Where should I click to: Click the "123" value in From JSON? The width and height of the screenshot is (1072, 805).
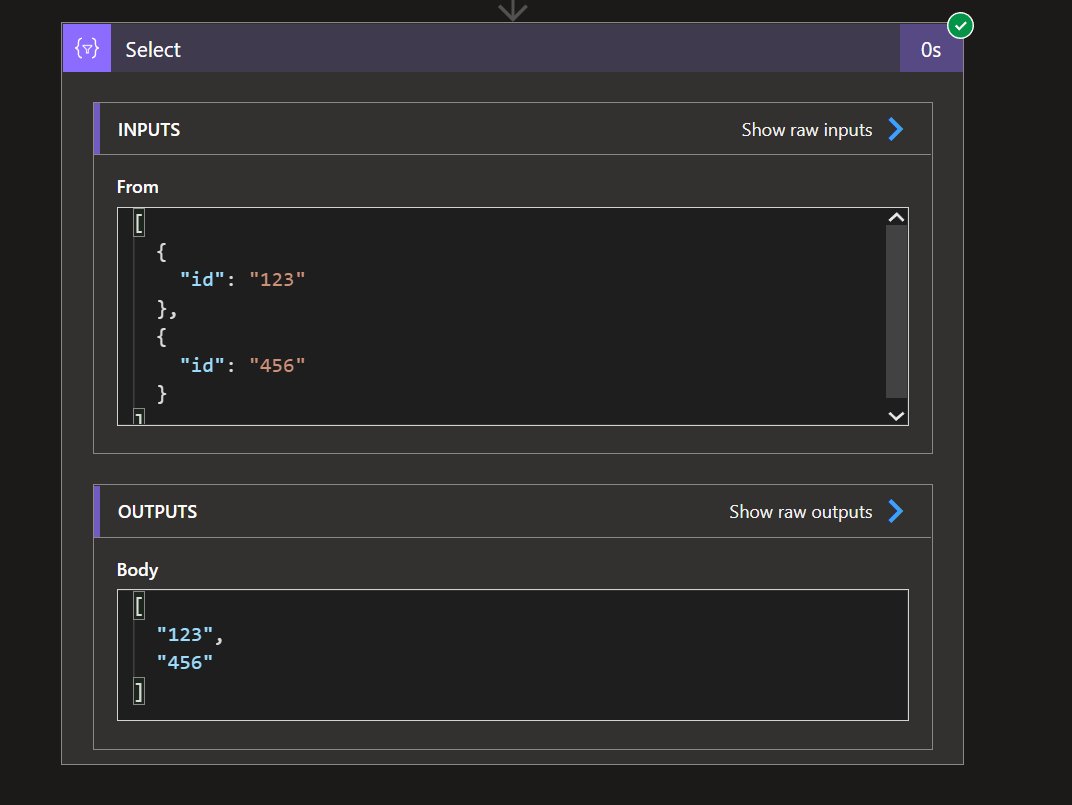pyautogui.click(x=277, y=279)
